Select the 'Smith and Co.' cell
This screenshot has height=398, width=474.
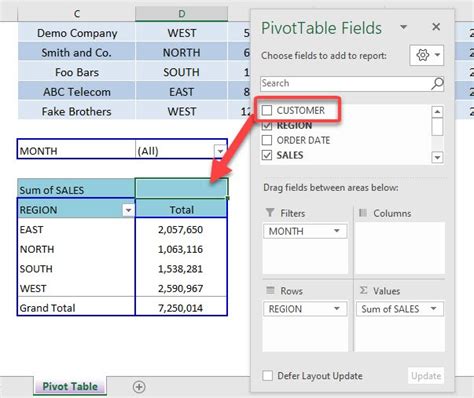click(x=77, y=52)
